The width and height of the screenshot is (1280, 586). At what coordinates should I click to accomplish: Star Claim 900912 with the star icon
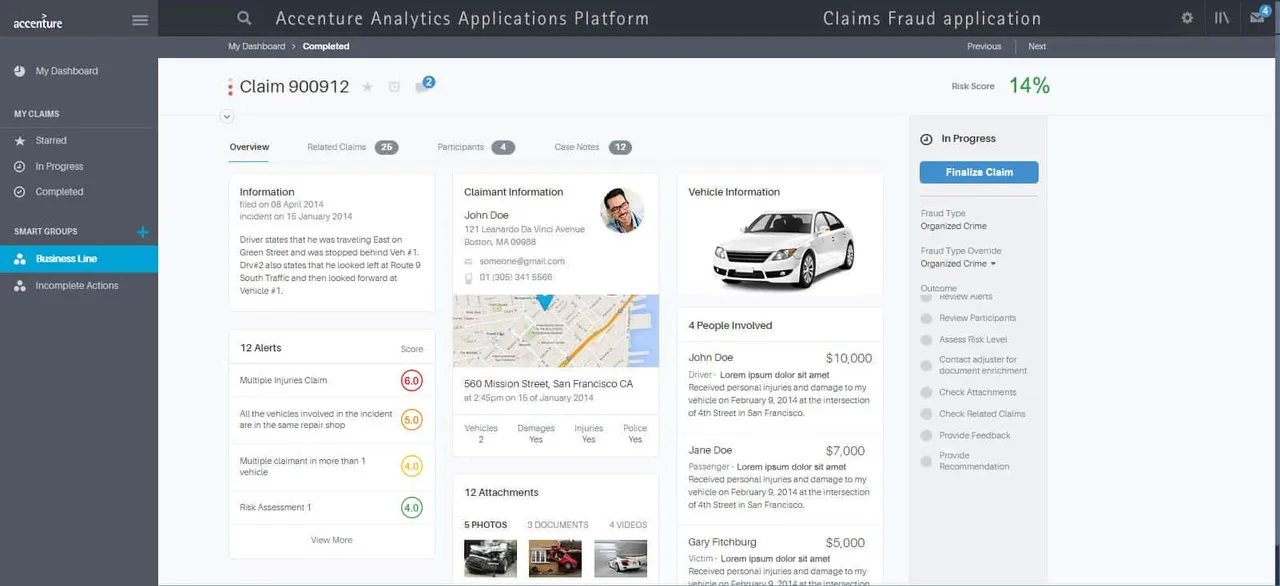(x=367, y=87)
